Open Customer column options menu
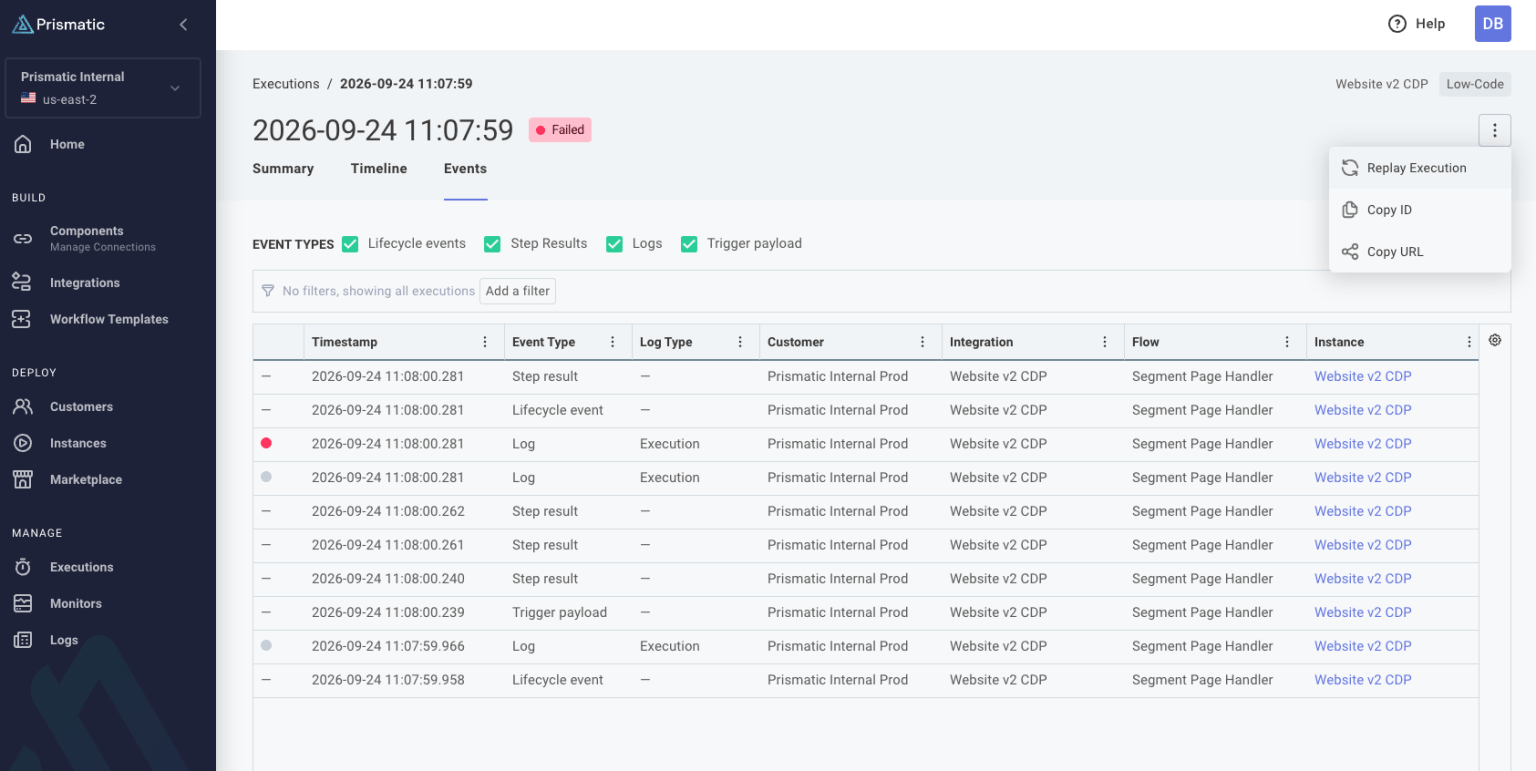This screenshot has width=1536, height=771. [x=922, y=342]
